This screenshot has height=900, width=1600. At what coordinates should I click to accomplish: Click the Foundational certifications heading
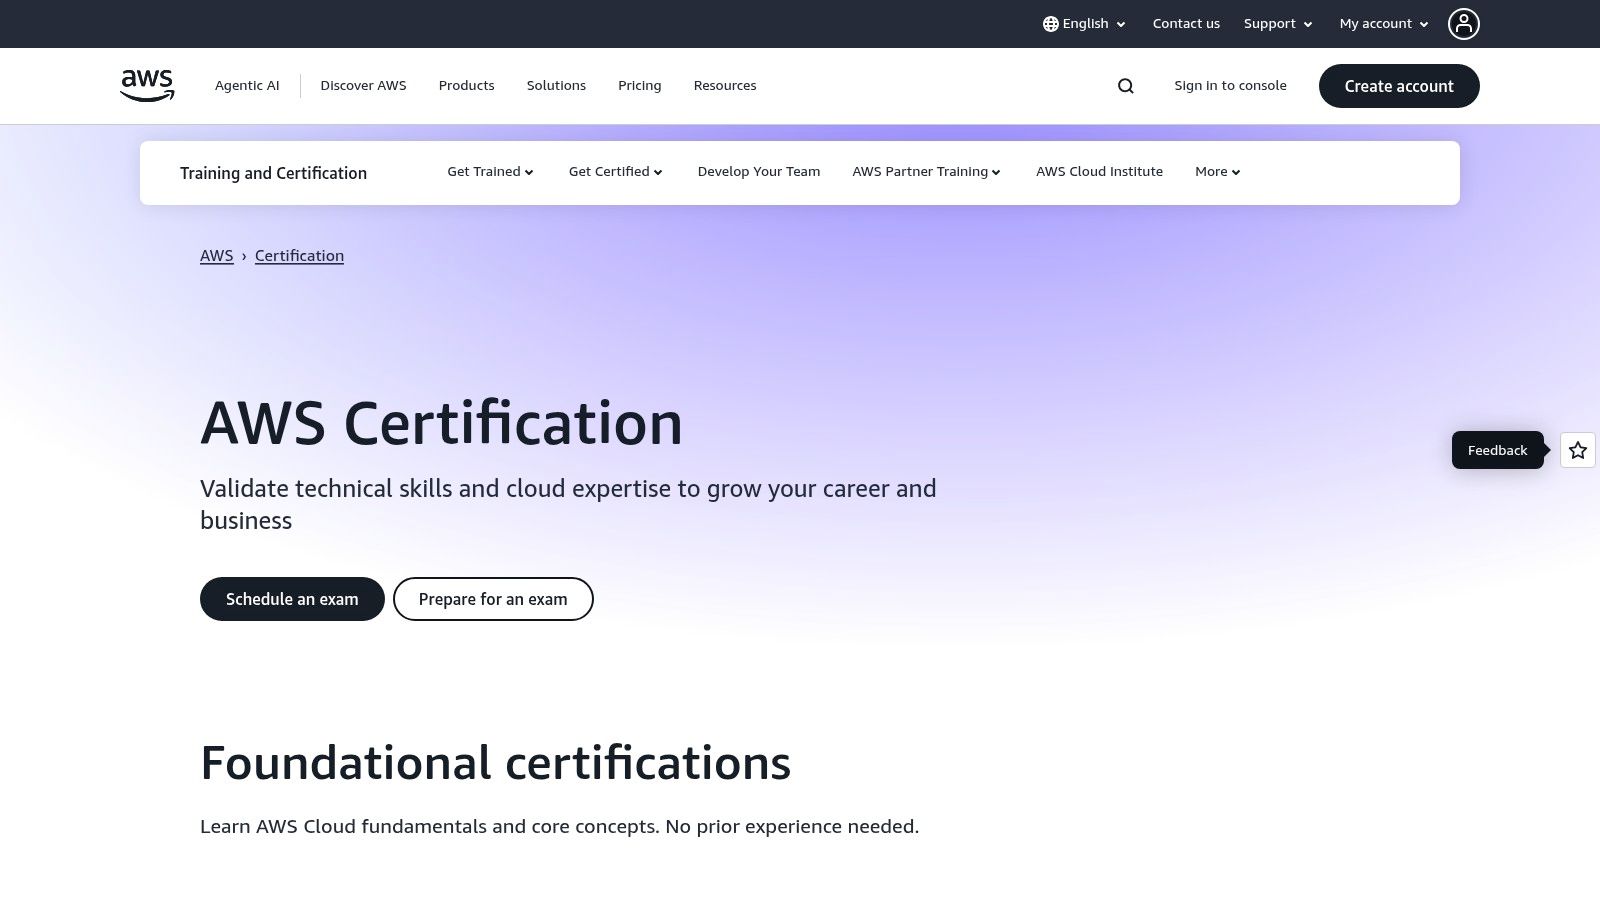[x=495, y=763]
